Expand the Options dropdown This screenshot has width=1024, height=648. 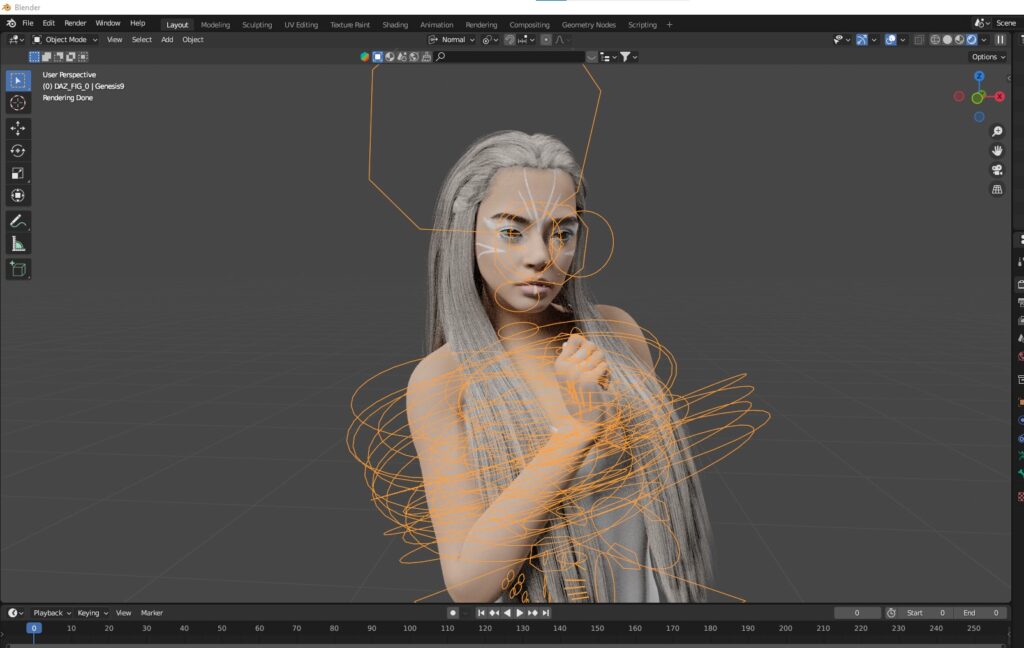click(987, 57)
